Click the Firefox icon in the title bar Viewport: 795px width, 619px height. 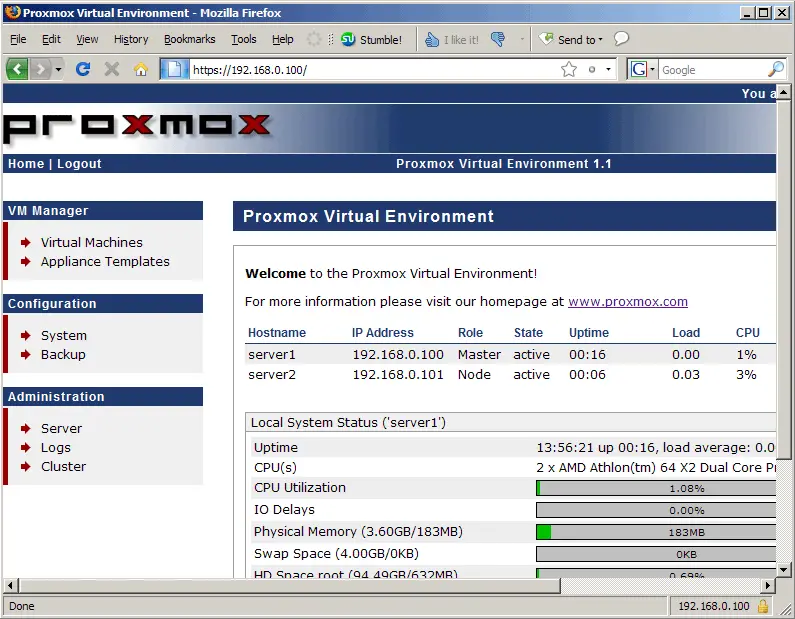pyautogui.click(x=13, y=12)
